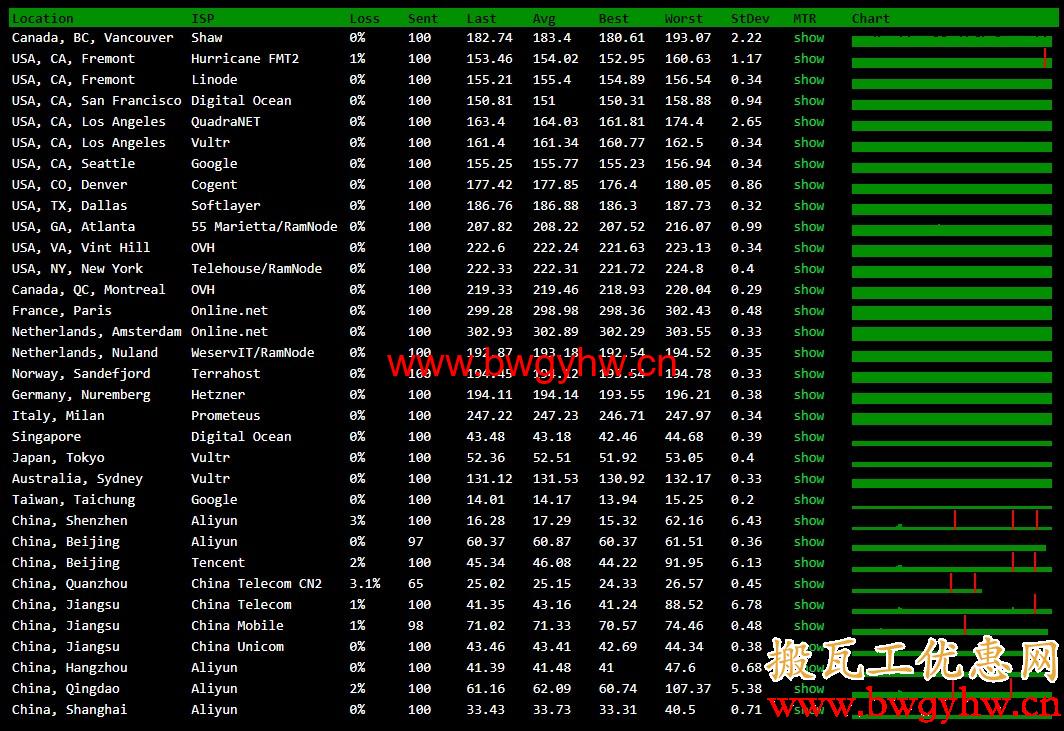The width and height of the screenshot is (1064, 731).
Task: Open show link for Italy Milan Prometeus
Action: pos(809,416)
